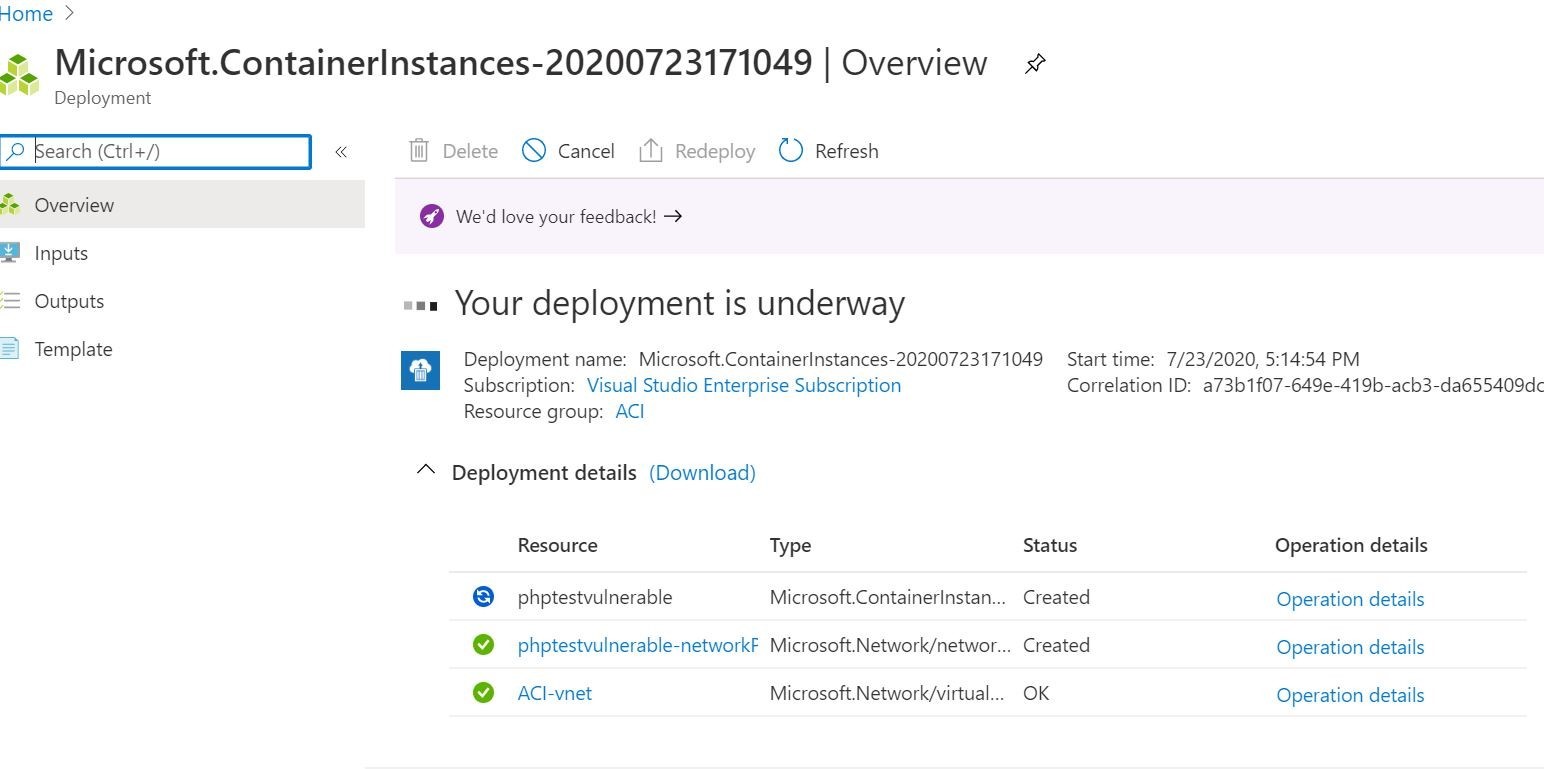Switch to the Overview menu item
The height and width of the screenshot is (769, 1544).
pyautogui.click(x=75, y=204)
